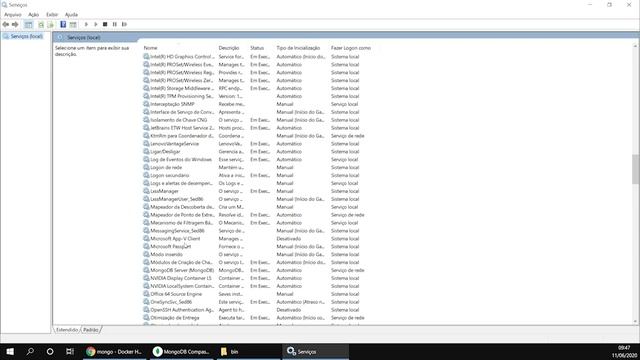The width and height of the screenshot is (640, 360).
Task: Select the Logon secundário service
Action: (169, 175)
